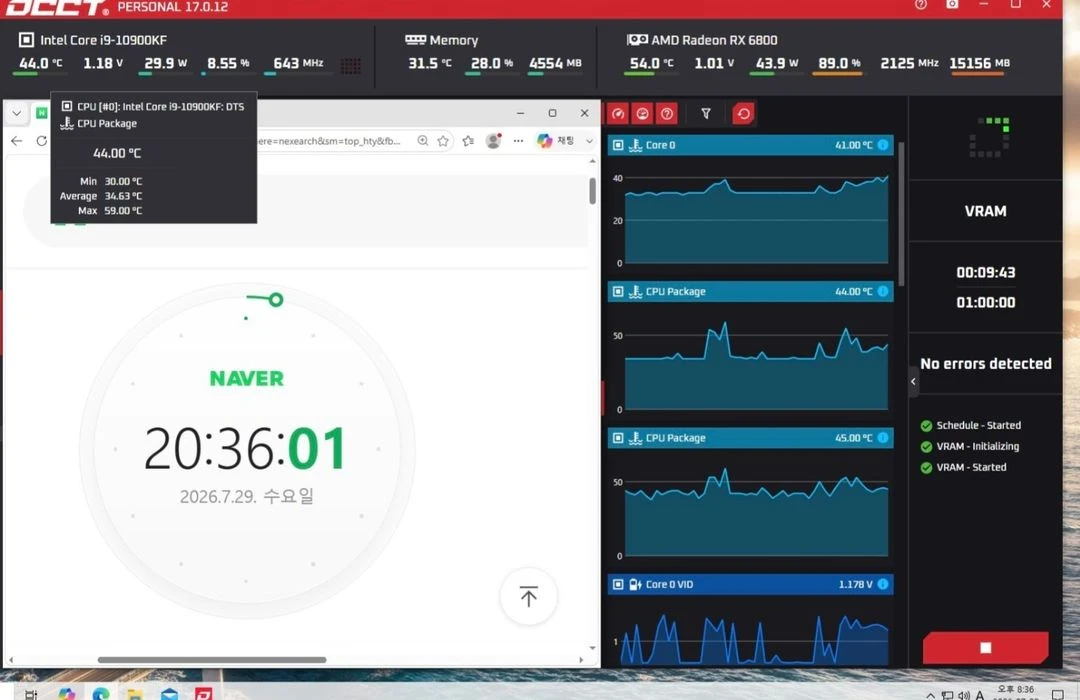The image size is (1080, 700).
Task: Take a screenshot with OCCT camera icon
Action: pyautogui.click(x=952, y=4)
